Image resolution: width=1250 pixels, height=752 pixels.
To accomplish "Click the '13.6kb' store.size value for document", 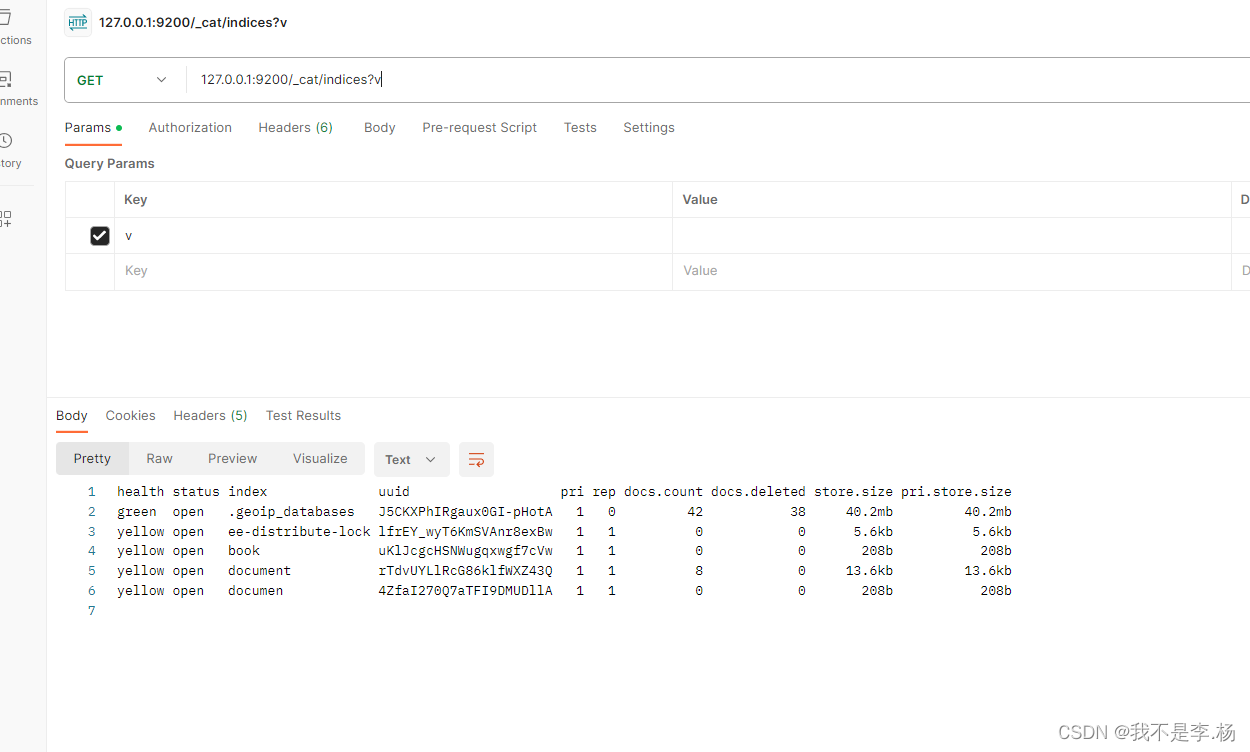I will [869, 571].
